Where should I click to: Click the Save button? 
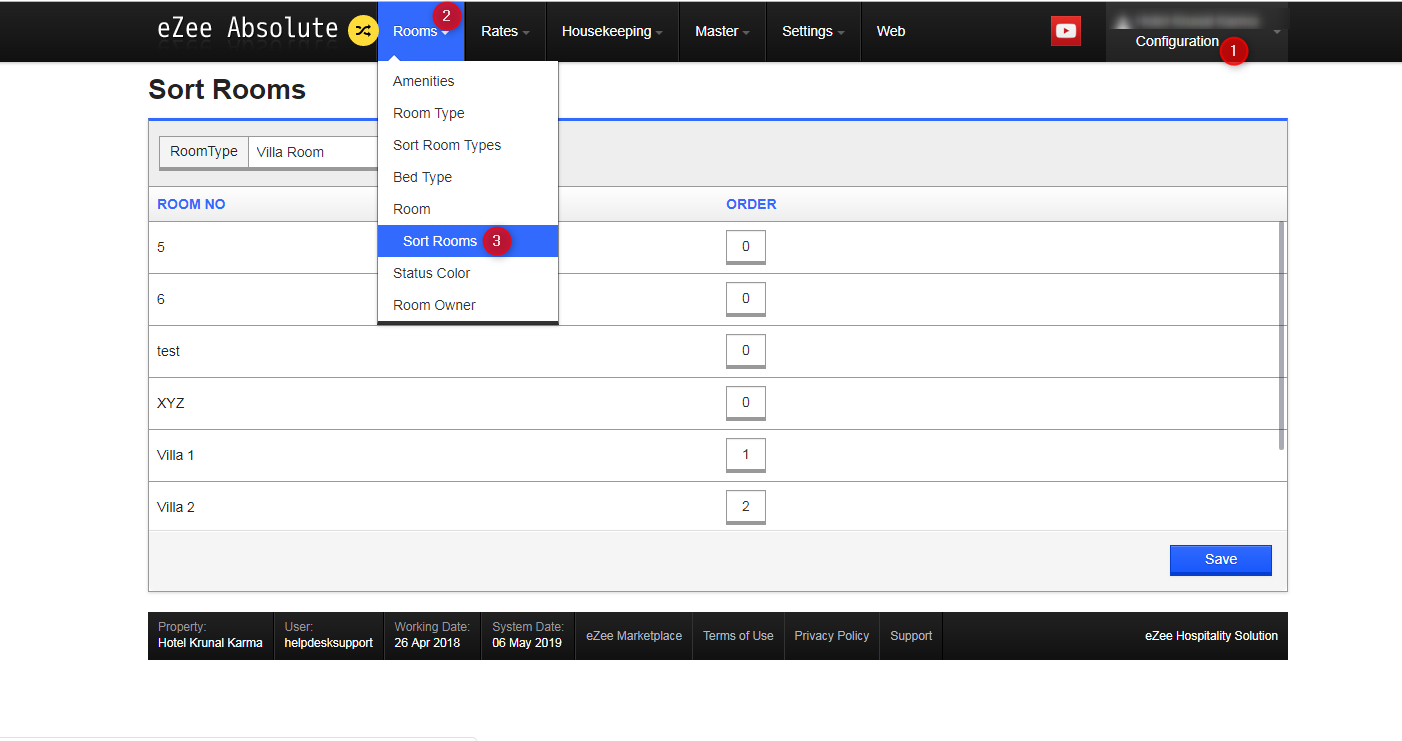coord(1220,560)
